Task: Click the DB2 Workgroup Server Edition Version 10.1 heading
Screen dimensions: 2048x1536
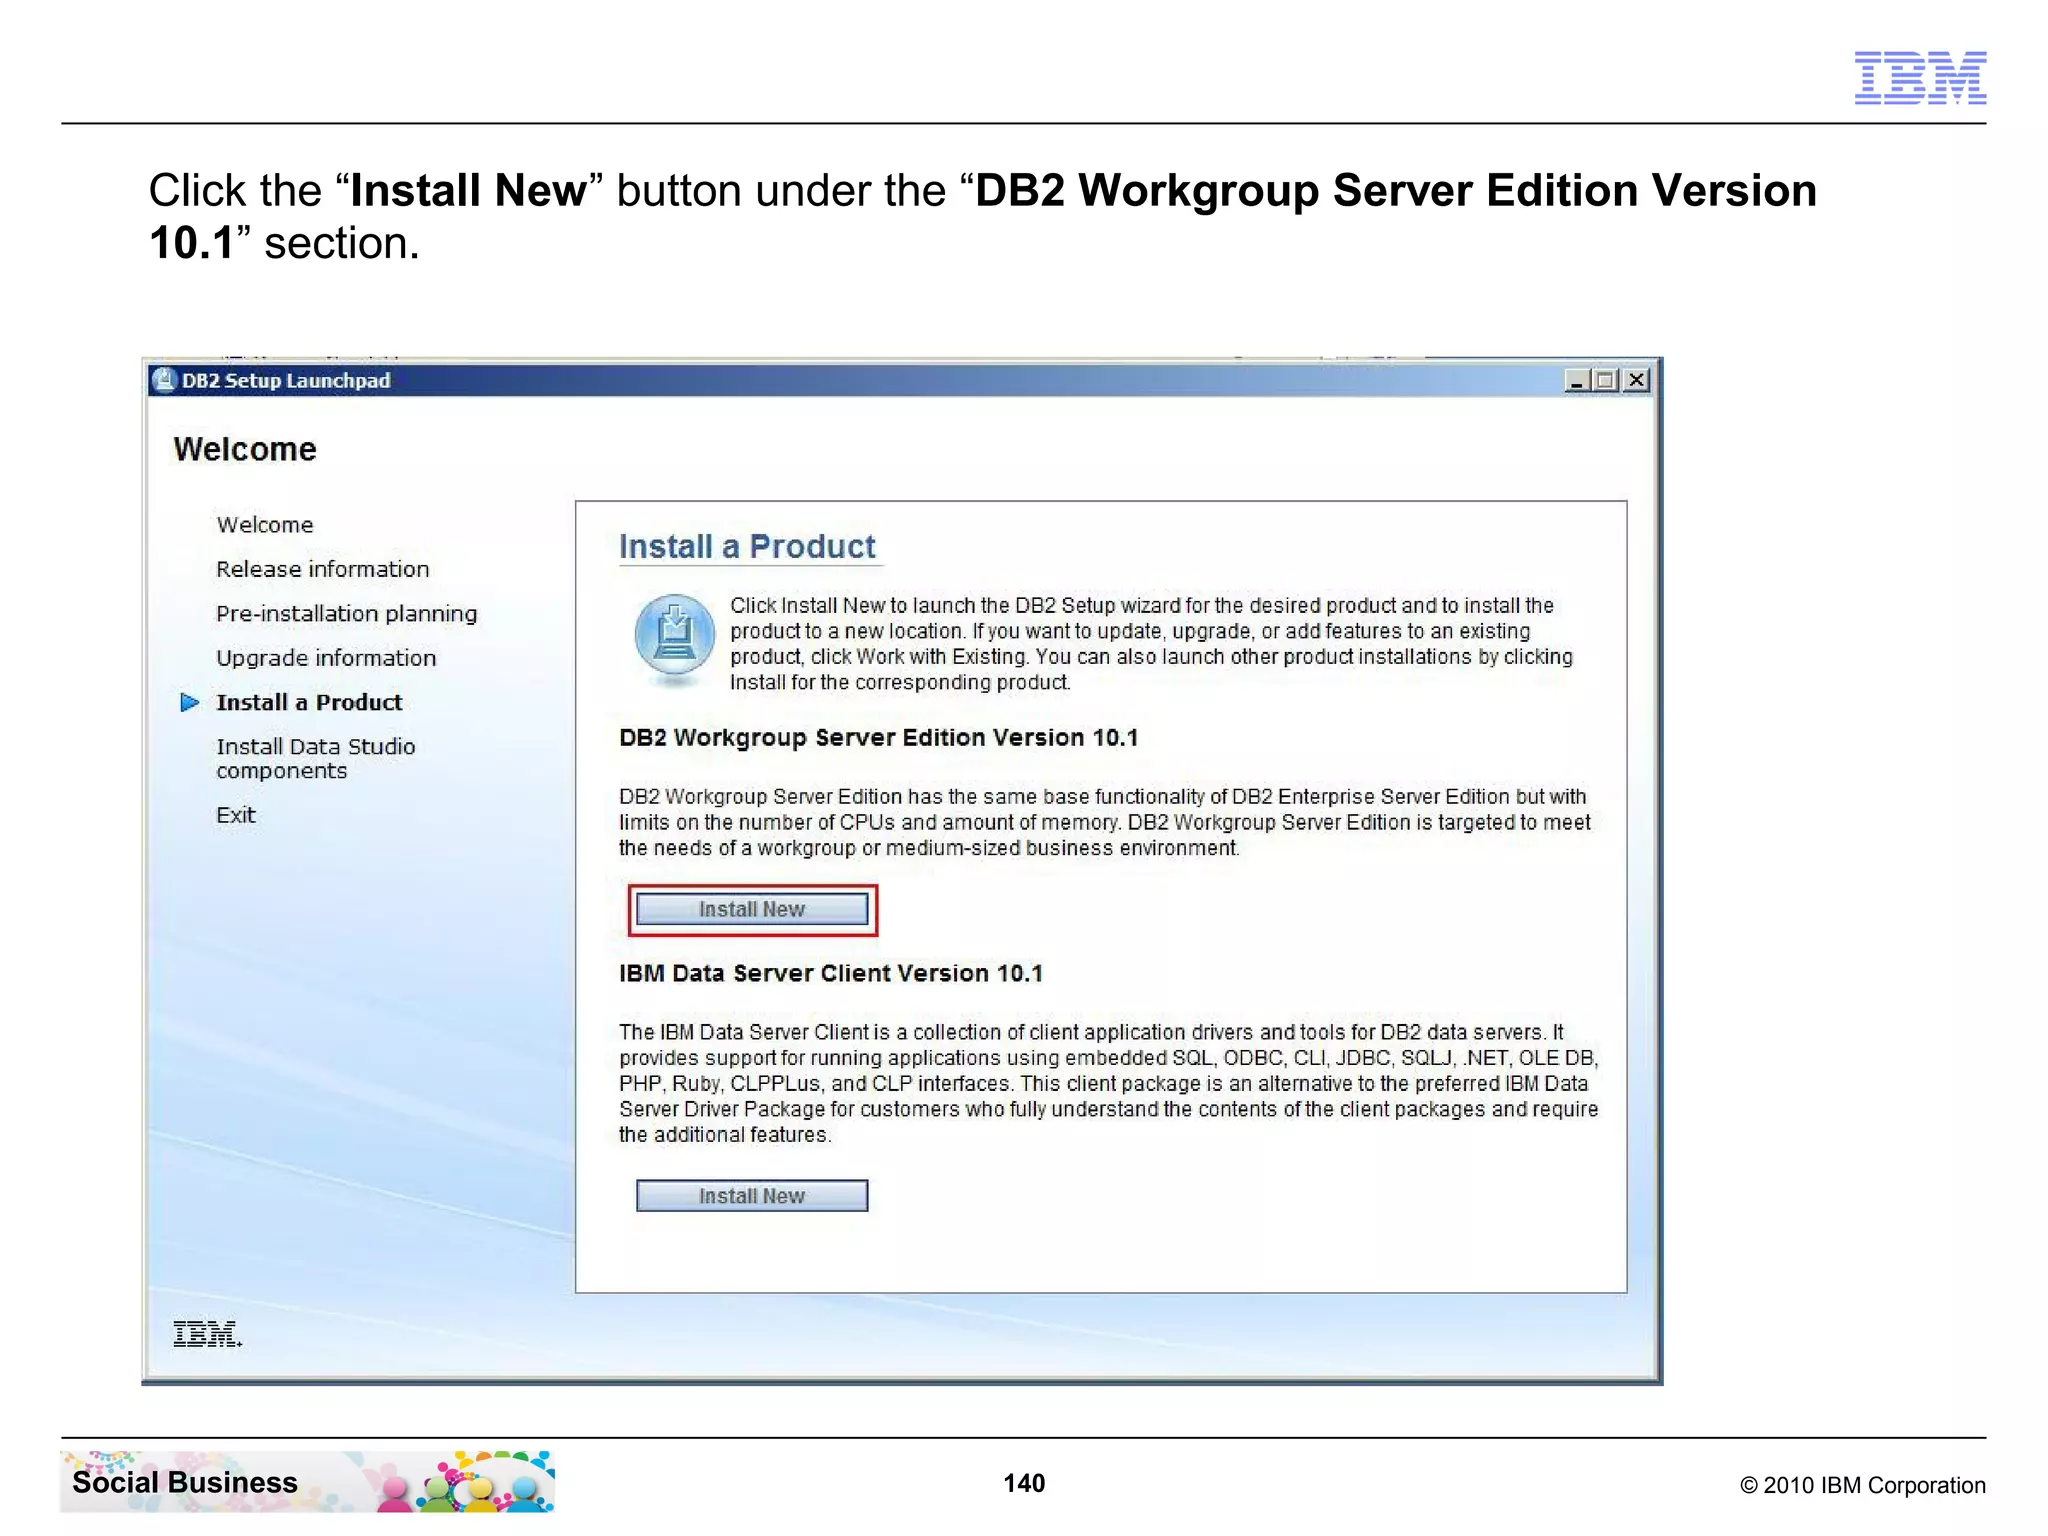Action: 878,738
